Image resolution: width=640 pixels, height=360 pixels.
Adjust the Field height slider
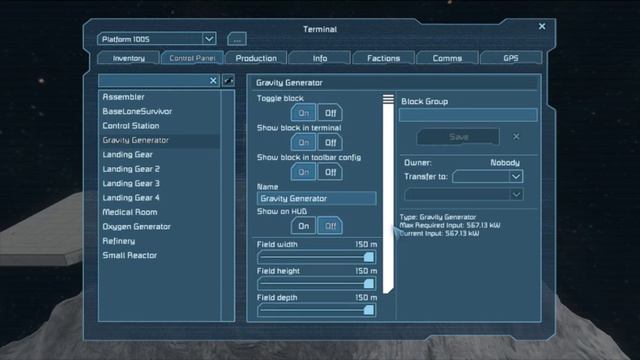pyautogui.click(x=316, y=284)
